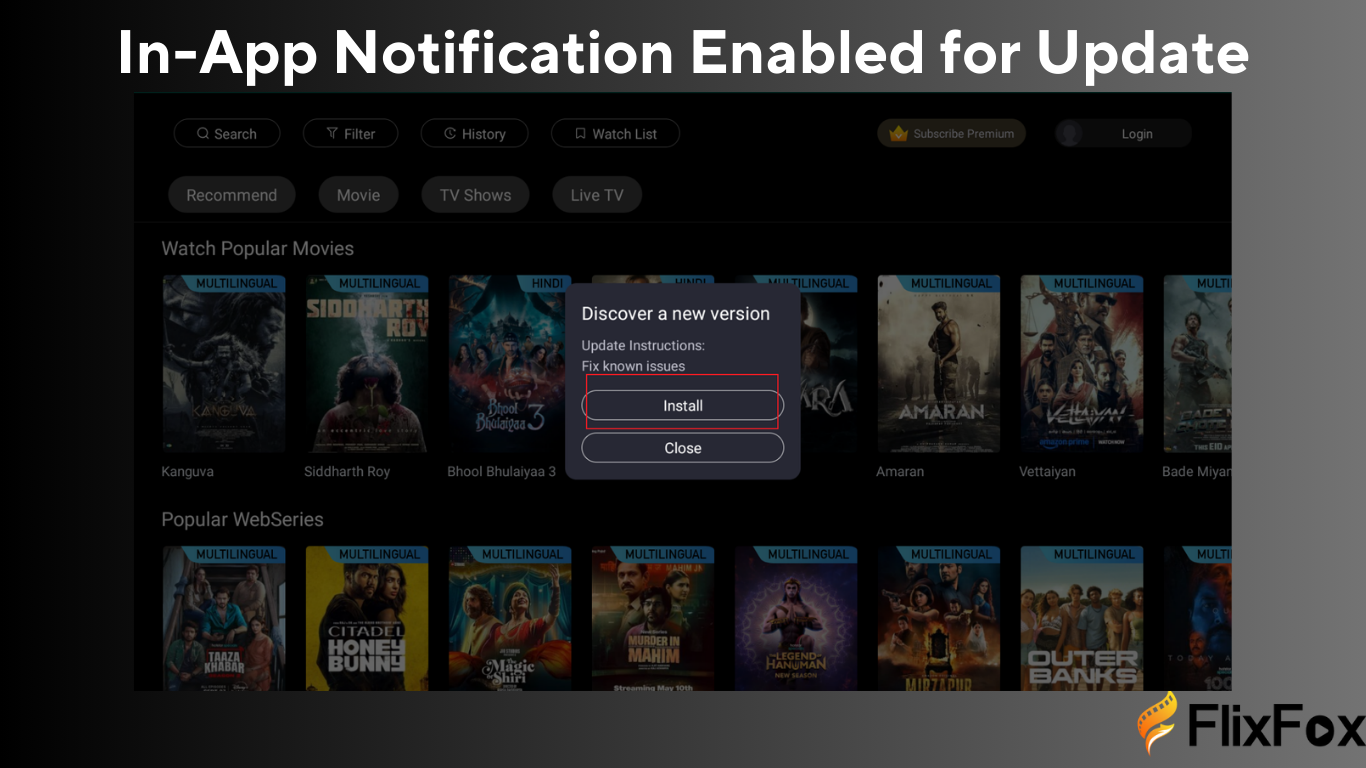The width and height of the screenshot is (1366, 768).
Task: Click the Bhool Bhulaiyaa 3 title
Action: pyautogui.click(x=501, y=471)
